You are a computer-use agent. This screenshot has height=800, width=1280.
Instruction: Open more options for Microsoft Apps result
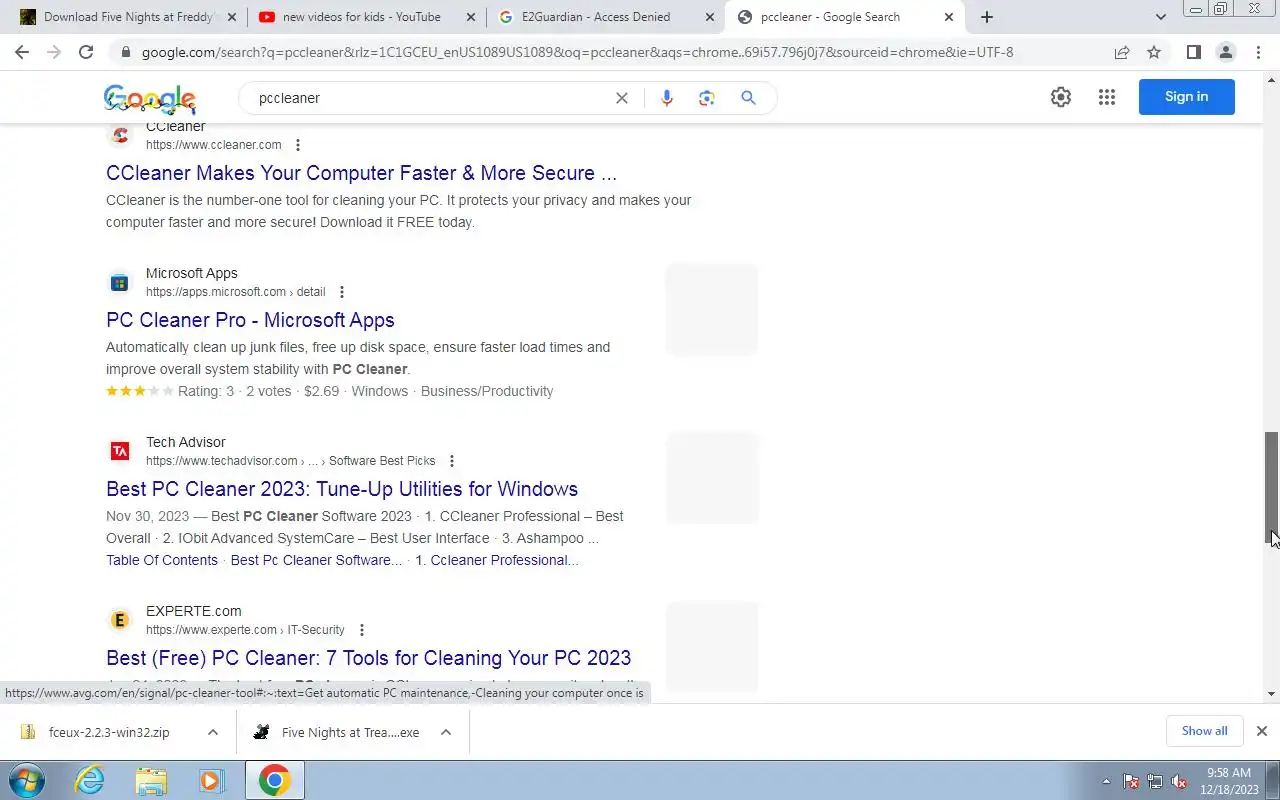point(341,292)
